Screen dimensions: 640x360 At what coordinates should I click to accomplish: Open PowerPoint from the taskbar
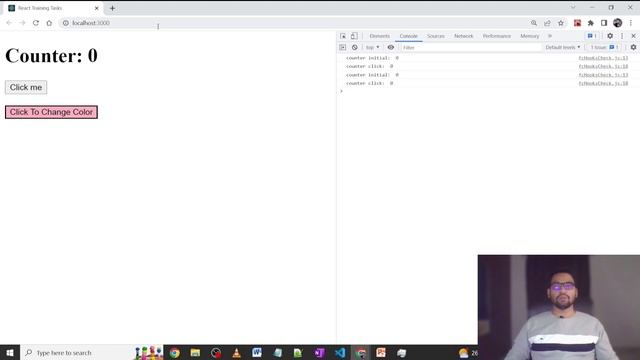[x=381, y=352]
